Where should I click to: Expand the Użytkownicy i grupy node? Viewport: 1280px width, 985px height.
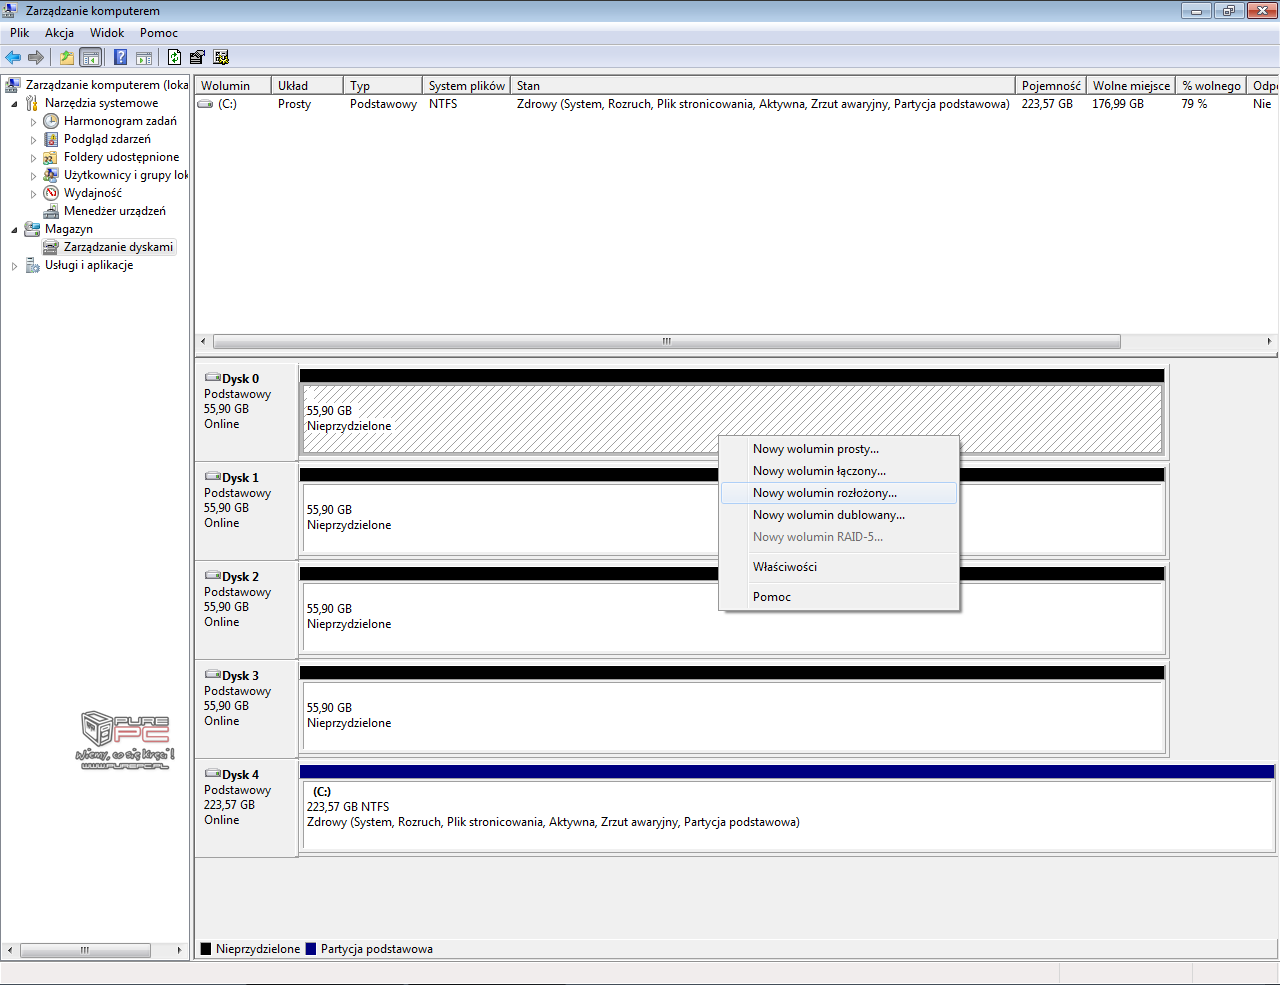[33, 176]
